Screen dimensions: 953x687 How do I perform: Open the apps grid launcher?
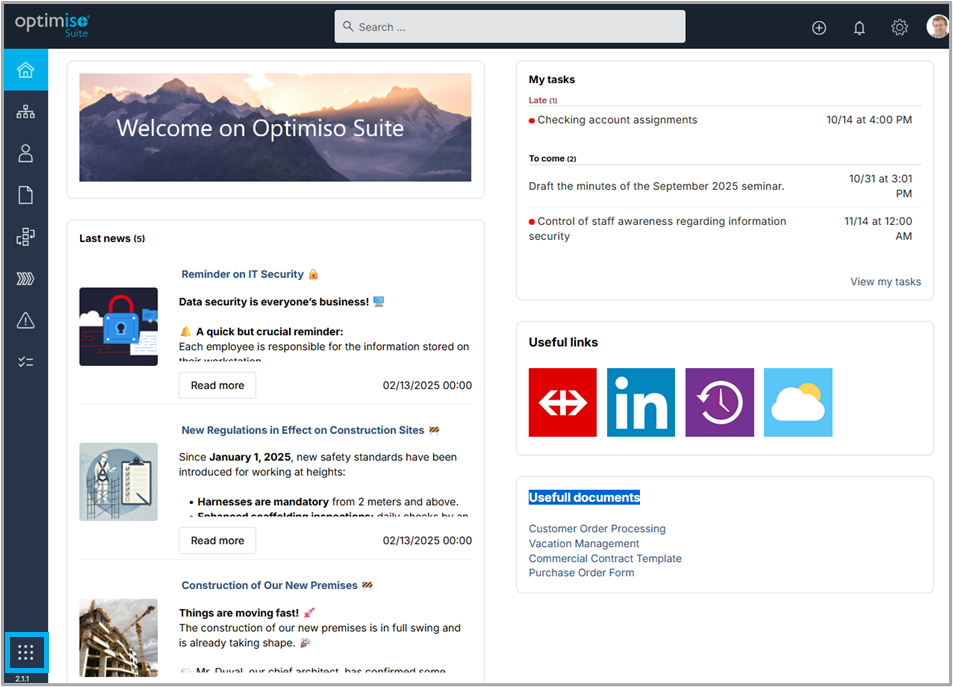[26, 653]
